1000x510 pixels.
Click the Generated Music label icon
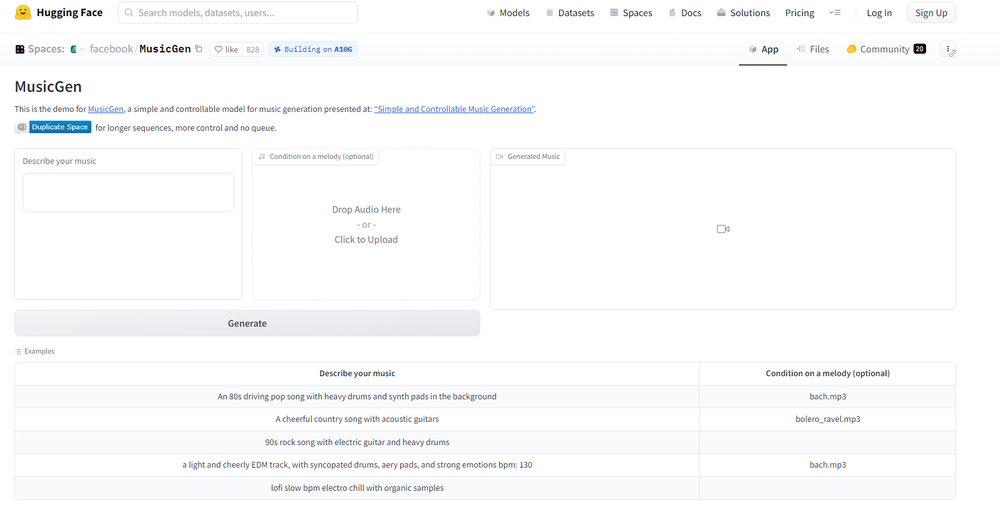[x=499, y=156]
